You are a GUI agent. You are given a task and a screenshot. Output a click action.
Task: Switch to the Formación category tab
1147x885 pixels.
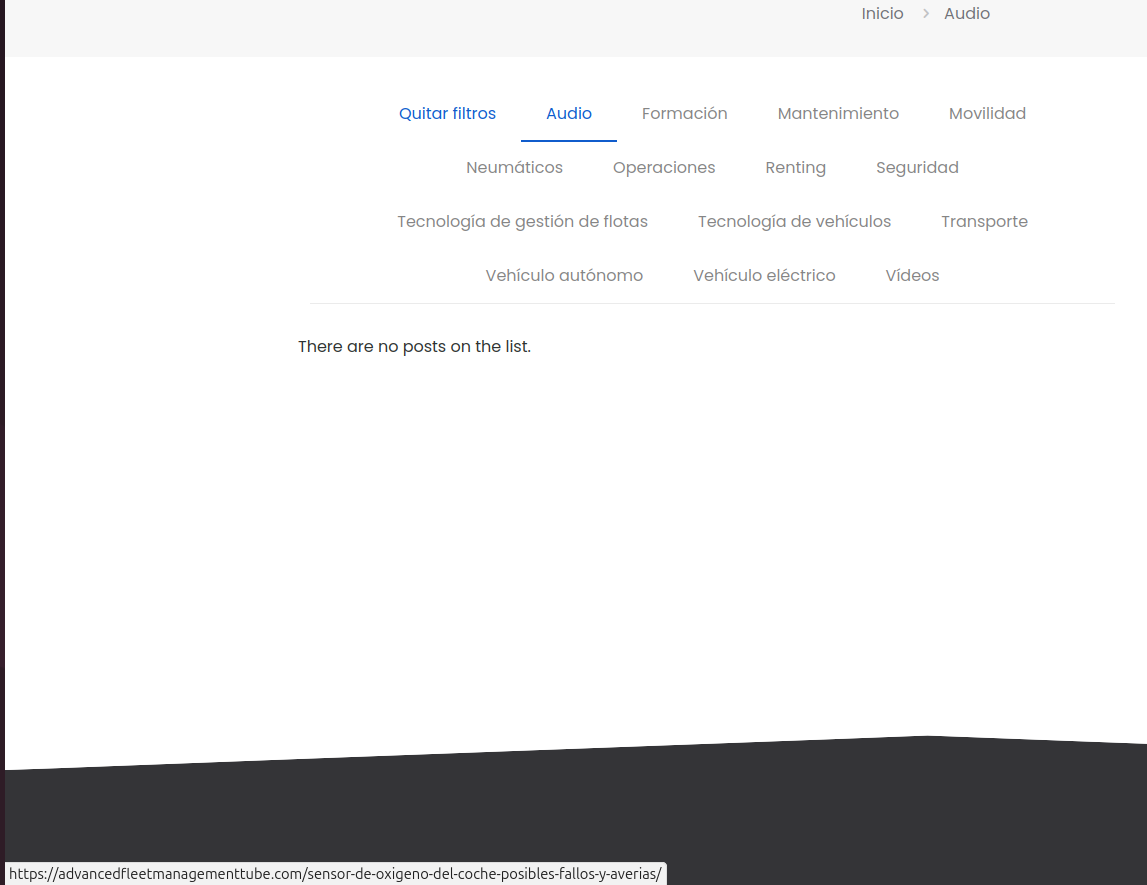click(x=684, y=114)
